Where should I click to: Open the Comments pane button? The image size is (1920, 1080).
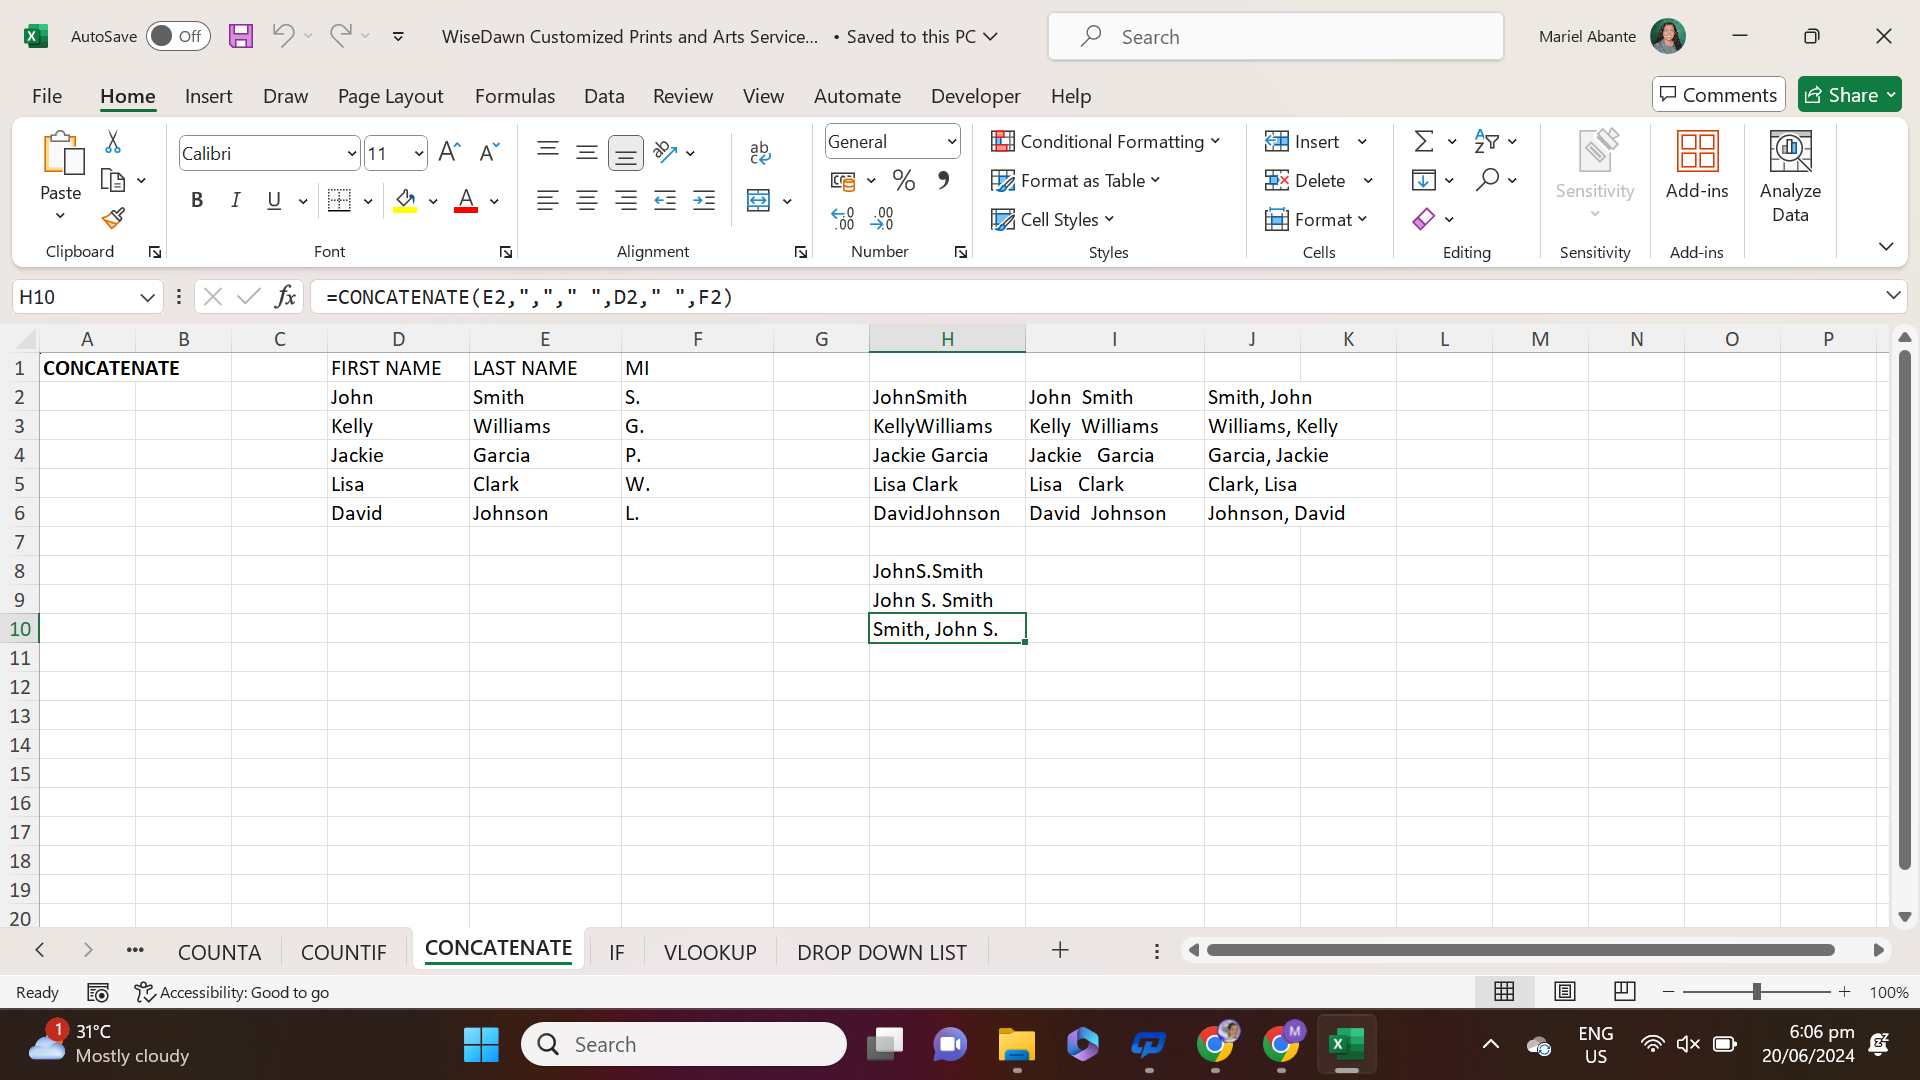(x=1718, y=95)
